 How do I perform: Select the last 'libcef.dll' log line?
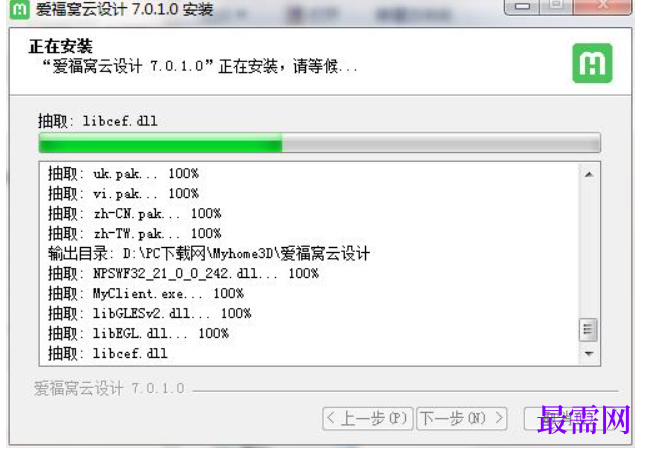click(x=108, y=354)
